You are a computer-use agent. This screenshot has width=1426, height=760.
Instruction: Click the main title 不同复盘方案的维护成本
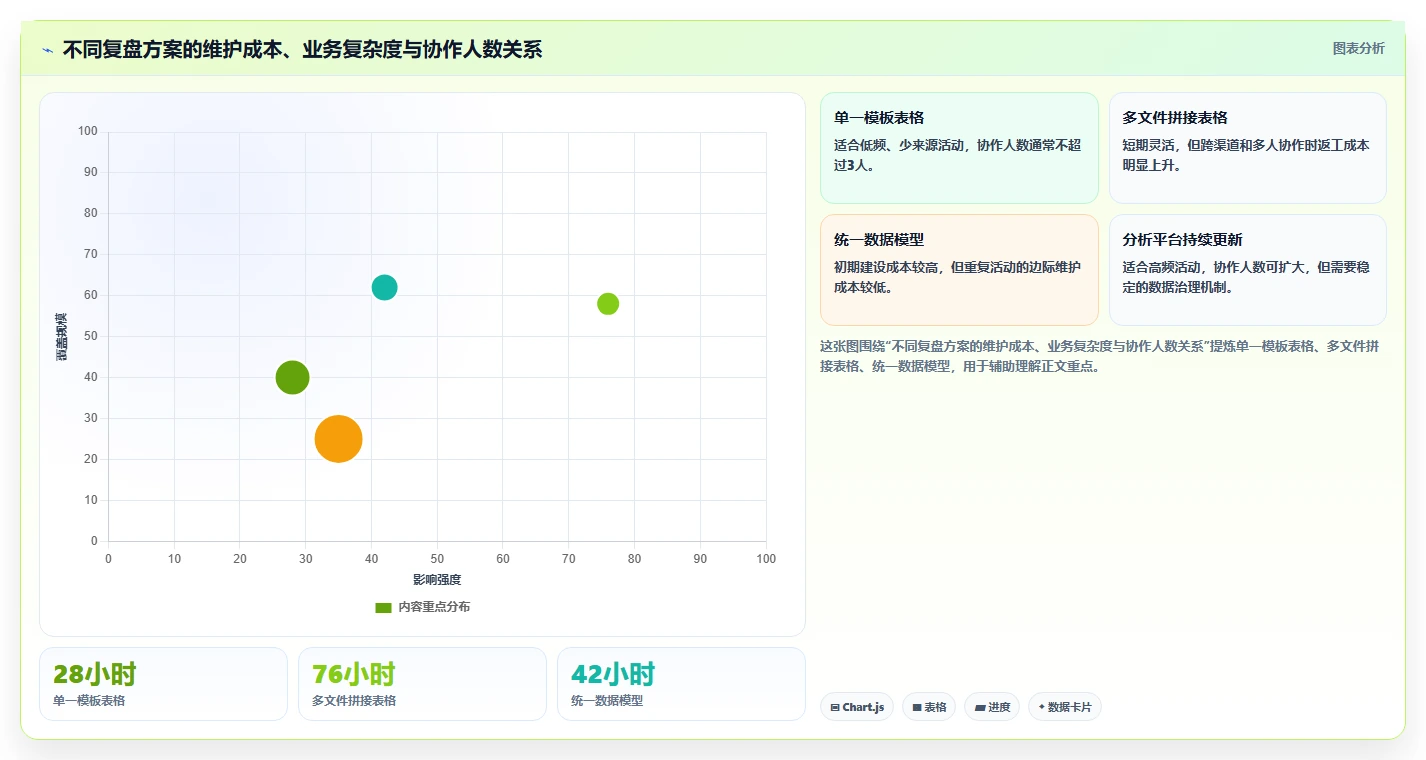pos(302,49)
